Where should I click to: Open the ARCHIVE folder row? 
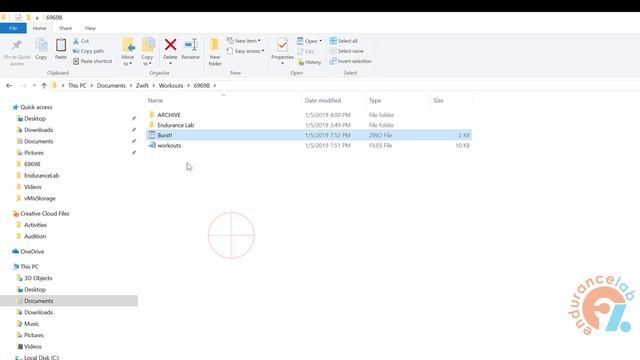(309, 115)
